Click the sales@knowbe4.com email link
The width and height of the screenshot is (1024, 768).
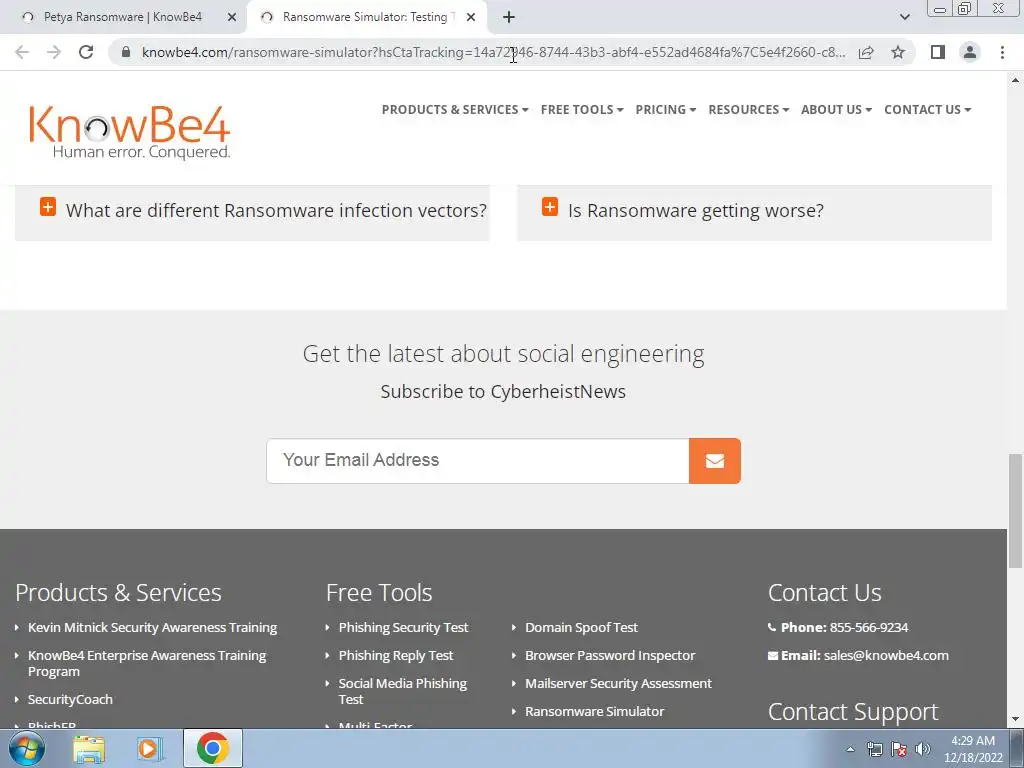pyautogui.click(x=886, y=656)
